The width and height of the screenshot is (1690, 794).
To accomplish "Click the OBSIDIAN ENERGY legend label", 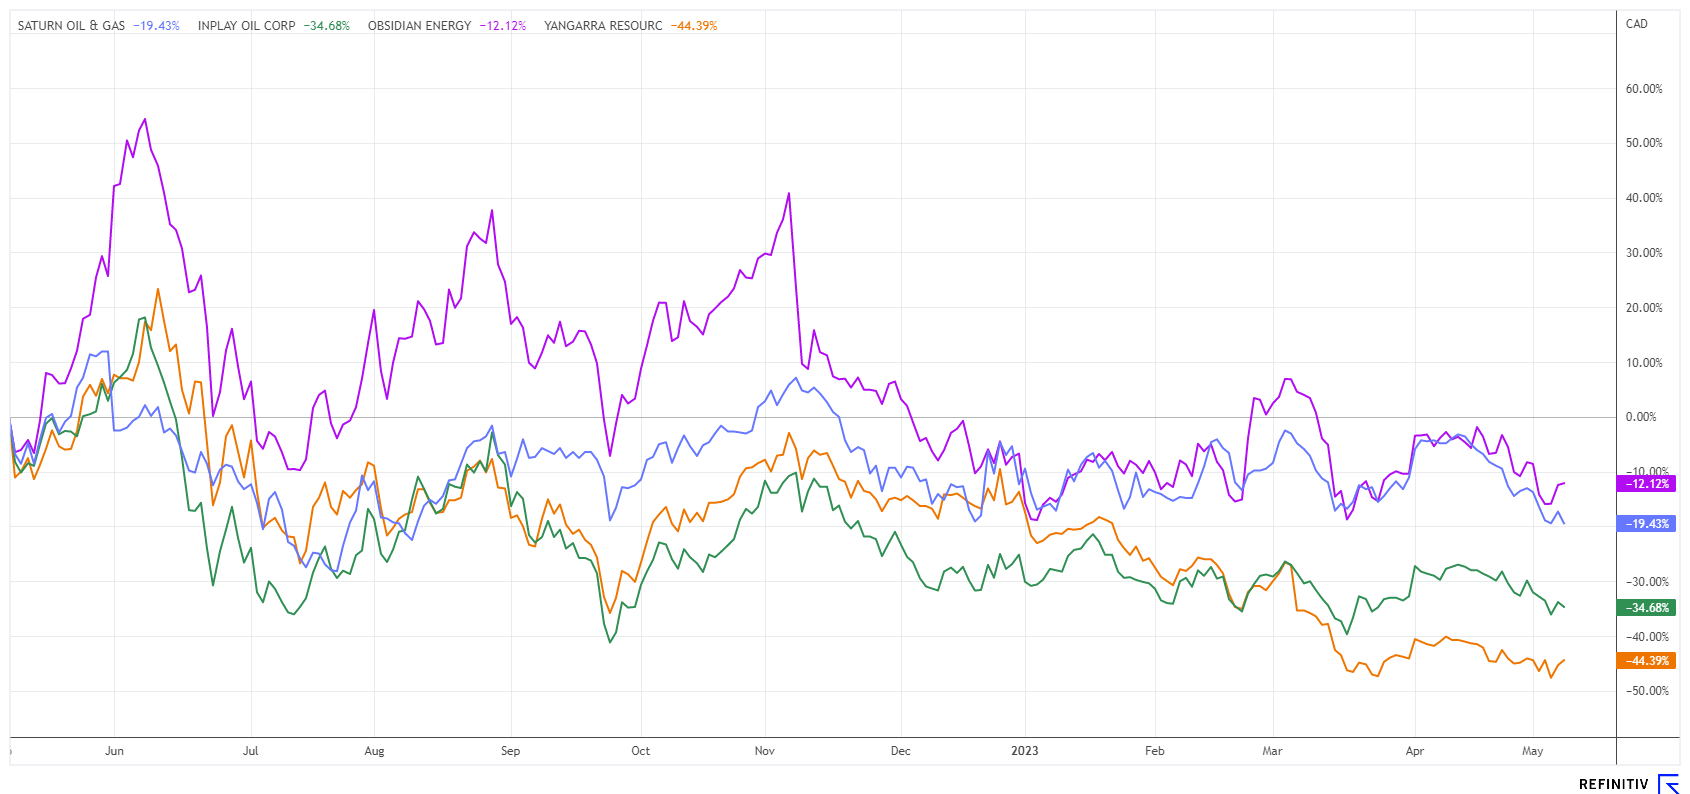I will tap(419, 26).
